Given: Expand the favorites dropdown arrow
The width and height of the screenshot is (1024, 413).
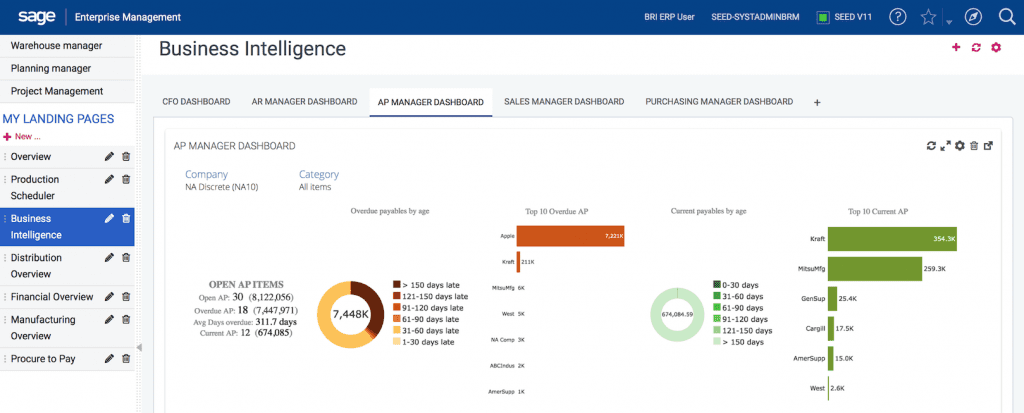Looking at the screenshot, I should point(949,22).
